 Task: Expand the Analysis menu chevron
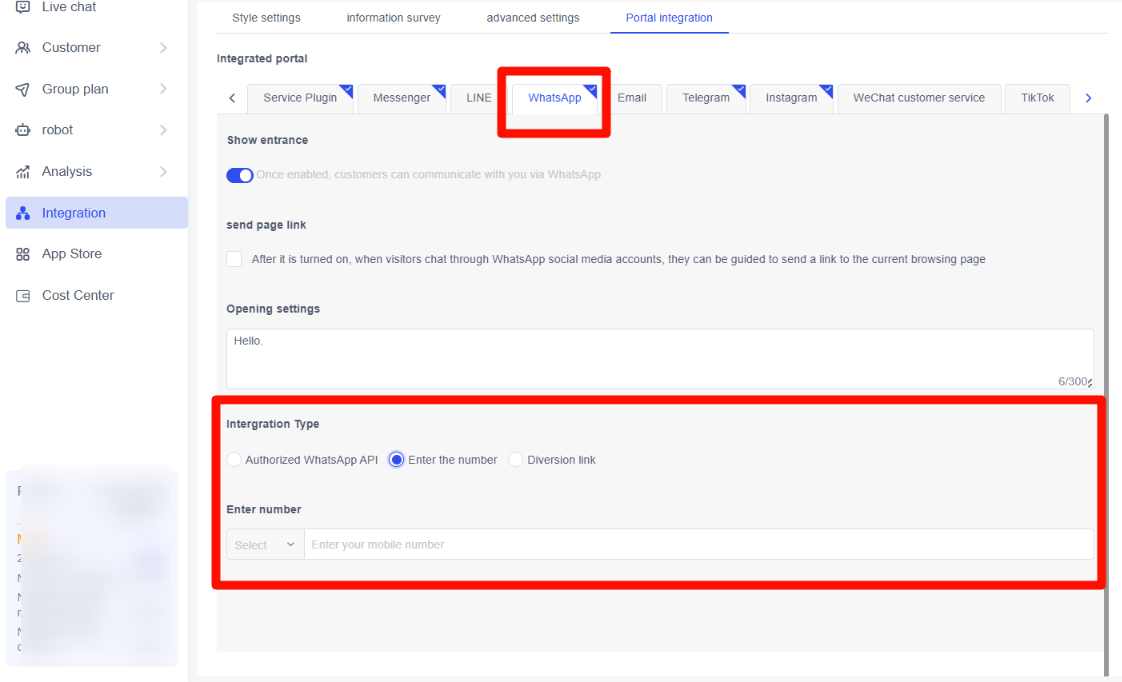coord(163,172)
